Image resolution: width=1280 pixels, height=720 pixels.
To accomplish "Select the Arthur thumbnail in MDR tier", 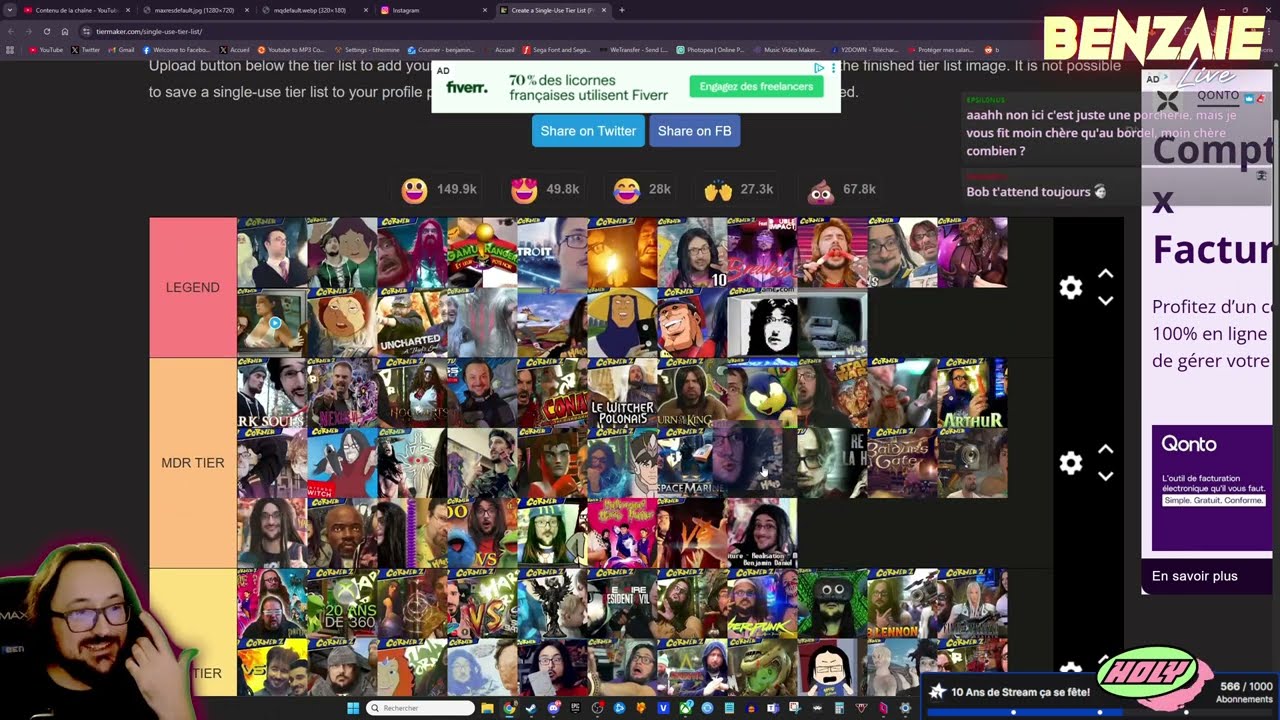I will [972, 393].
